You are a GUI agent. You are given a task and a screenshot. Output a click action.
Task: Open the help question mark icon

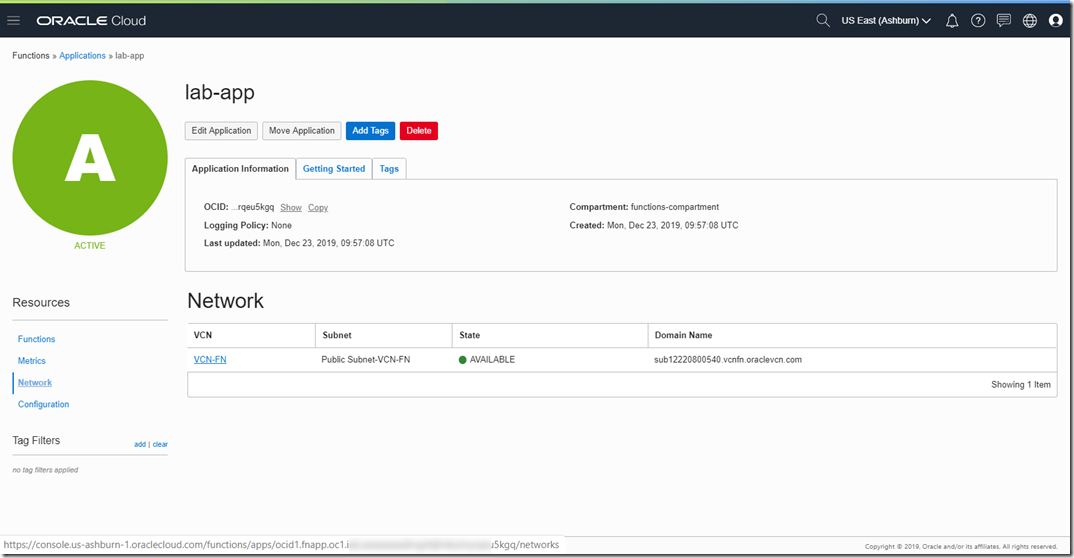pos(978,21)
